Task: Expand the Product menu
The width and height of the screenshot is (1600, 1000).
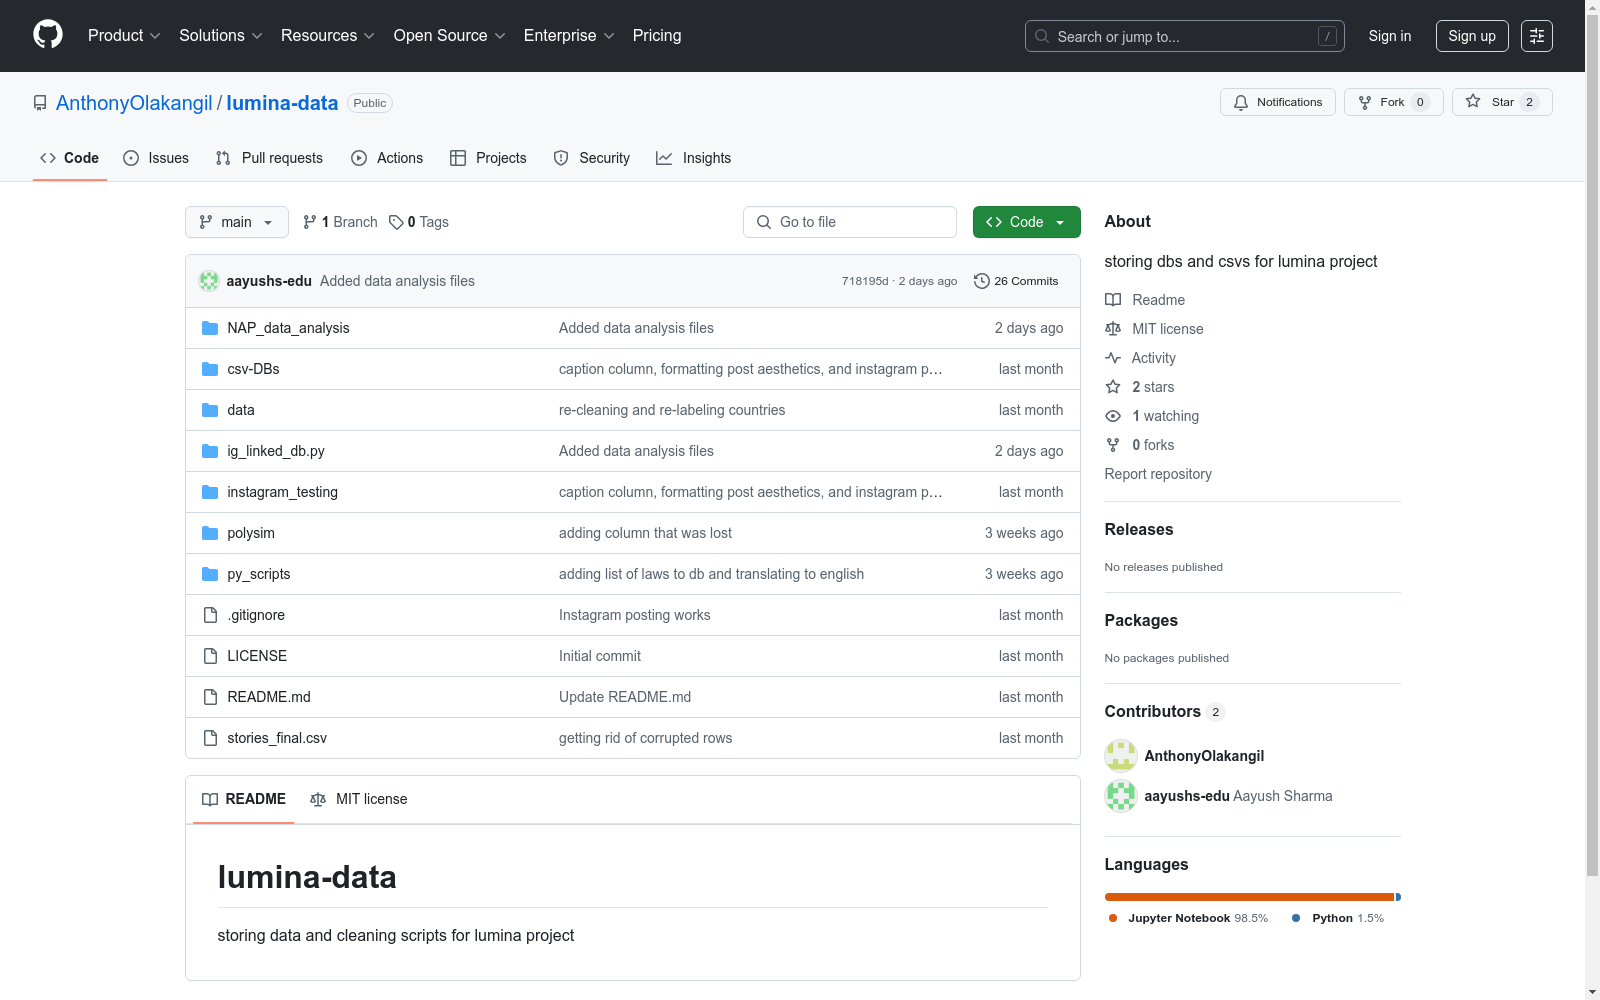Action: pos(124,36)
